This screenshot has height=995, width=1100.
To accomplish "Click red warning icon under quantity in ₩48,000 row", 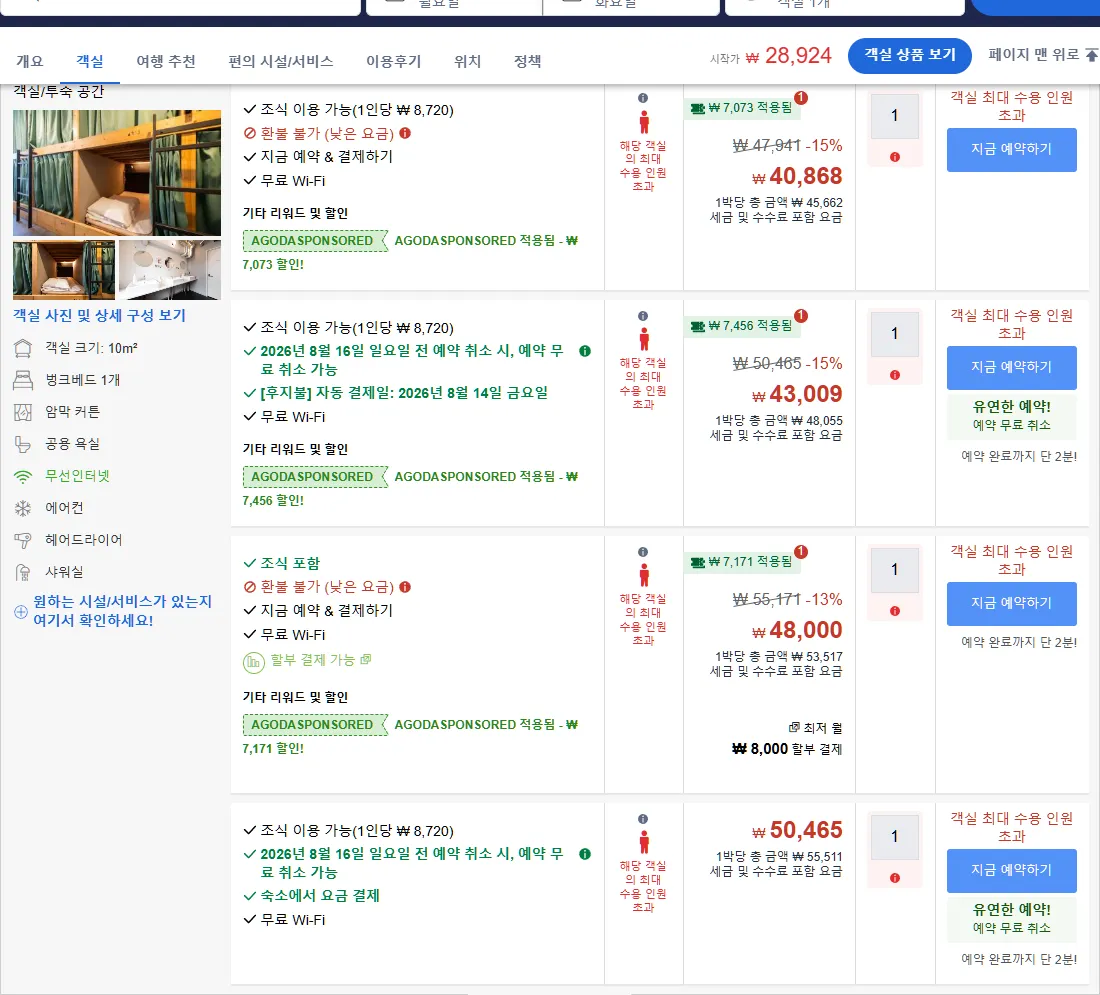I will (894, 611).
